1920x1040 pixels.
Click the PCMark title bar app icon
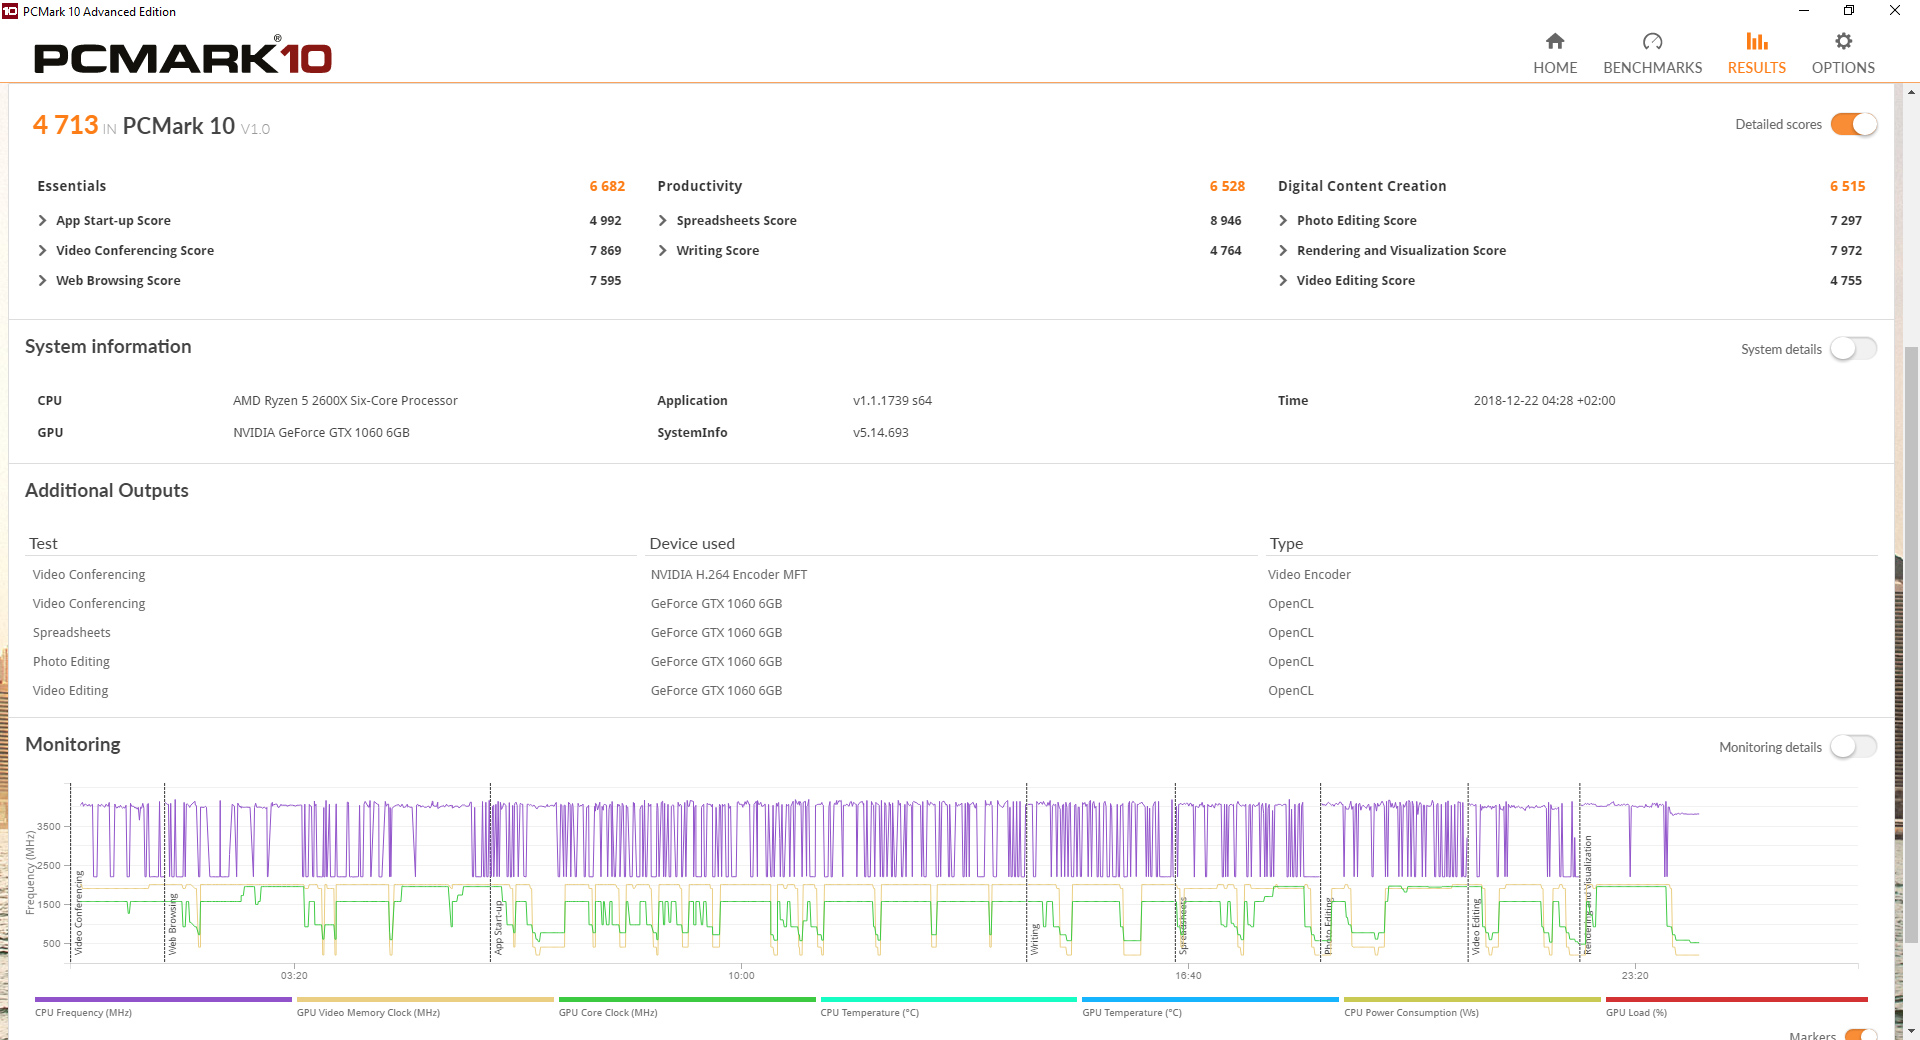10,11
